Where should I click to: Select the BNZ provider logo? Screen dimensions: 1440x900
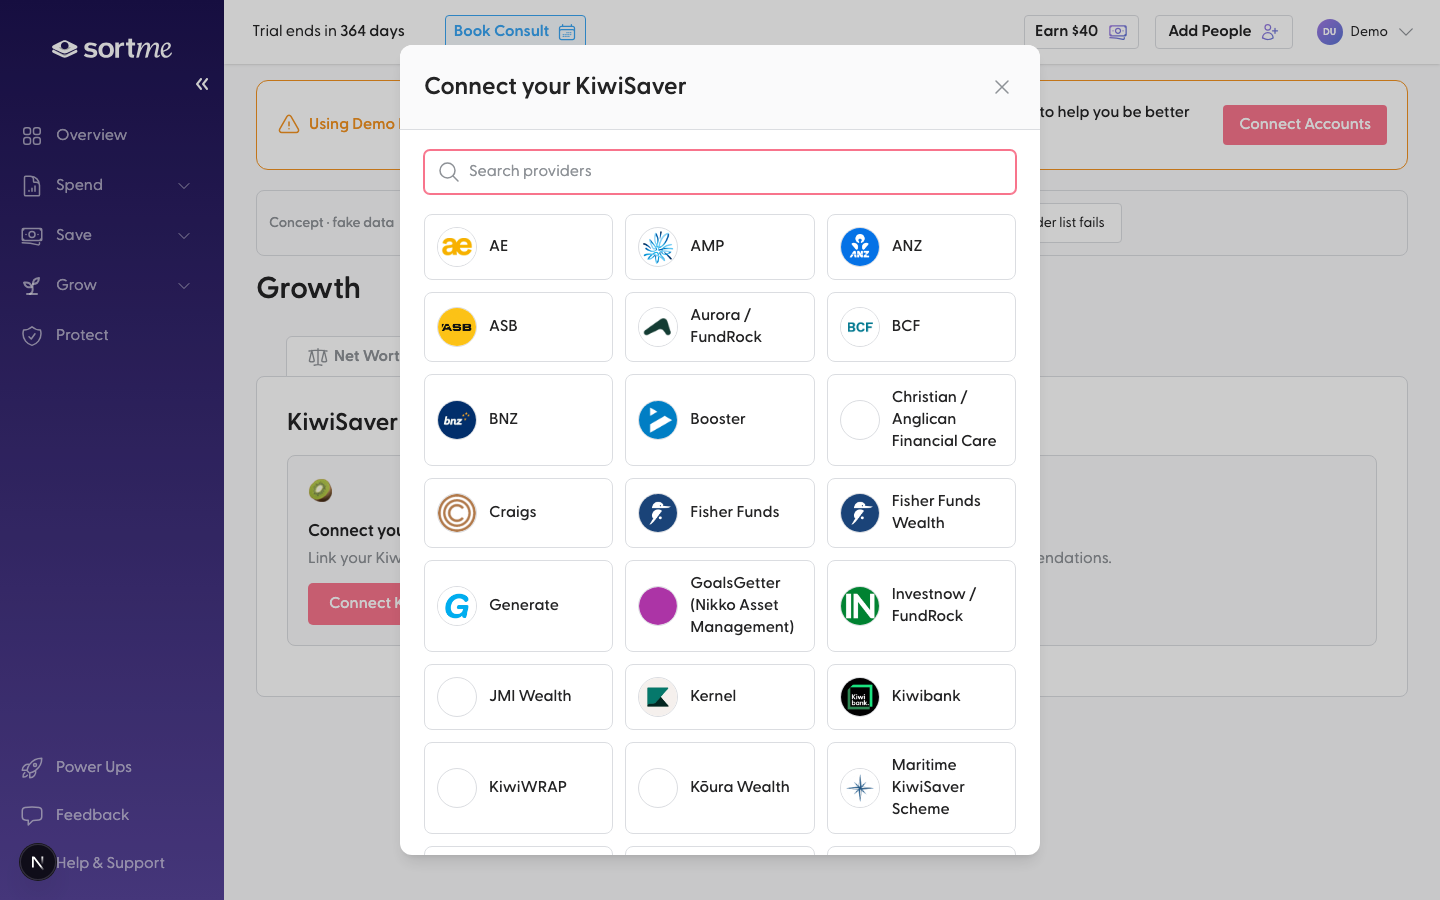[x=457, y=420]
